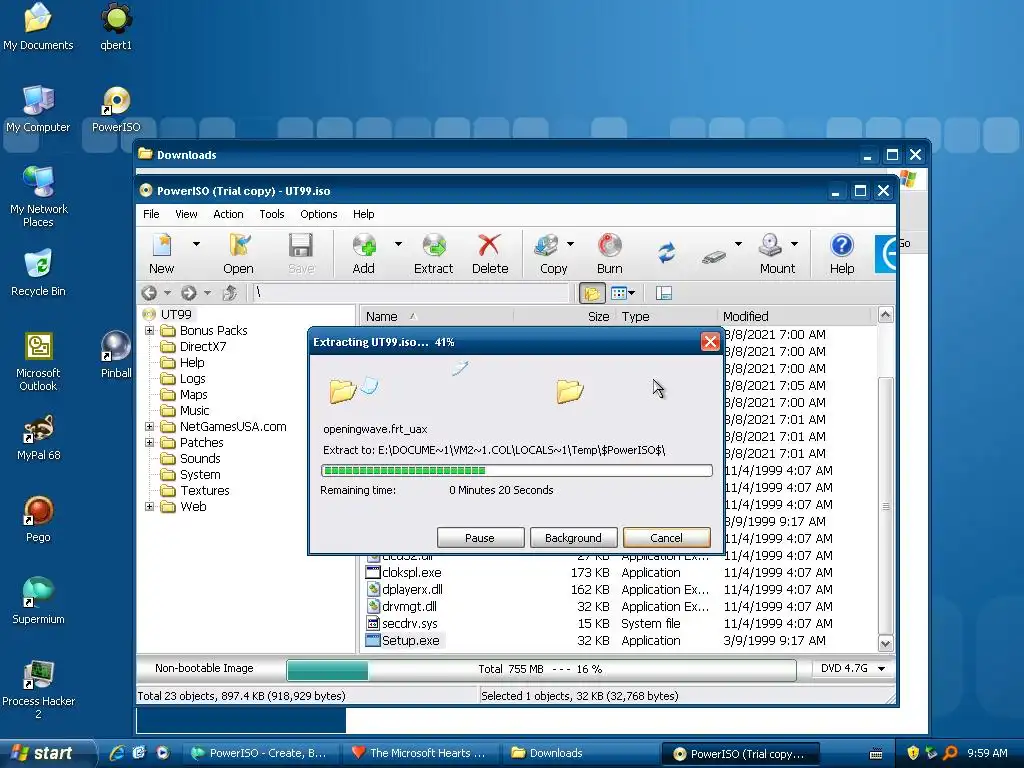Switch to Microsoft Hearts taskbar button

(x=420, y=753)
